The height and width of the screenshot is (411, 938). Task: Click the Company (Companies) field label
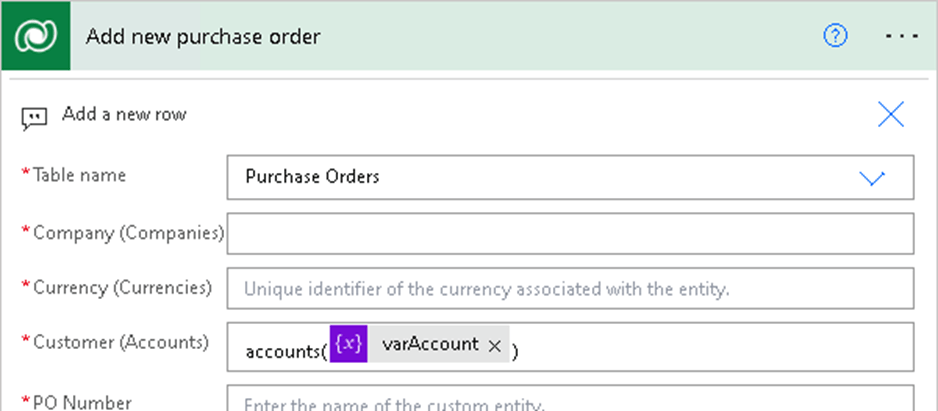point(127,232)
